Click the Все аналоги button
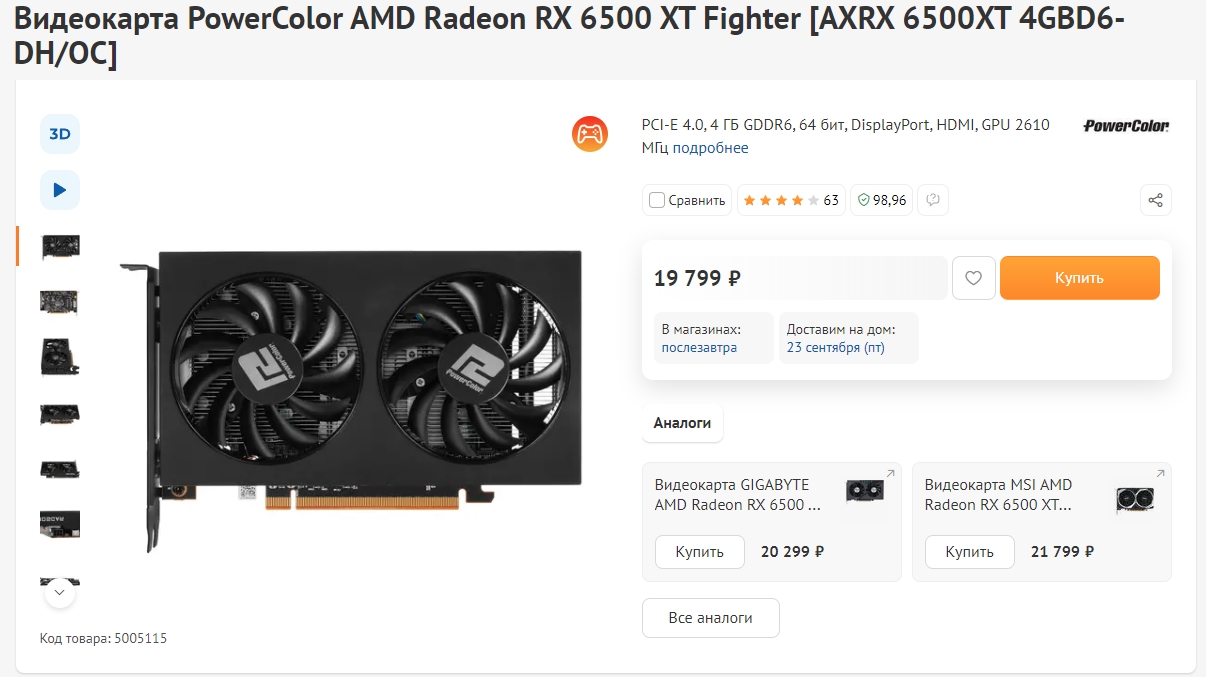 click(x=711, y=618)
